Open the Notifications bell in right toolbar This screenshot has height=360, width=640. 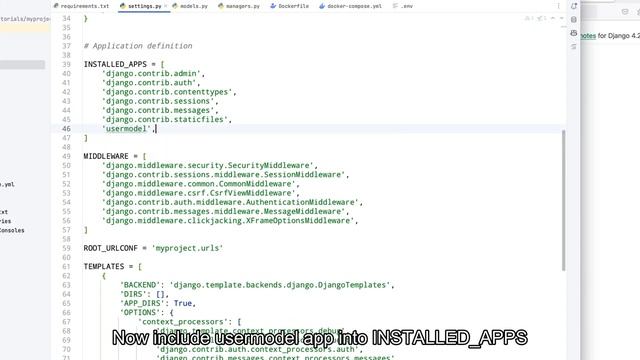(574, 6)
